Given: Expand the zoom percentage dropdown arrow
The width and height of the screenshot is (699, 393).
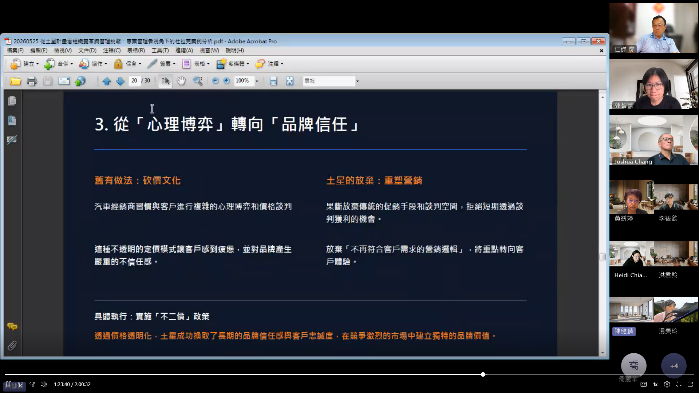Looking at the screenshot, I should pos(257,81).
